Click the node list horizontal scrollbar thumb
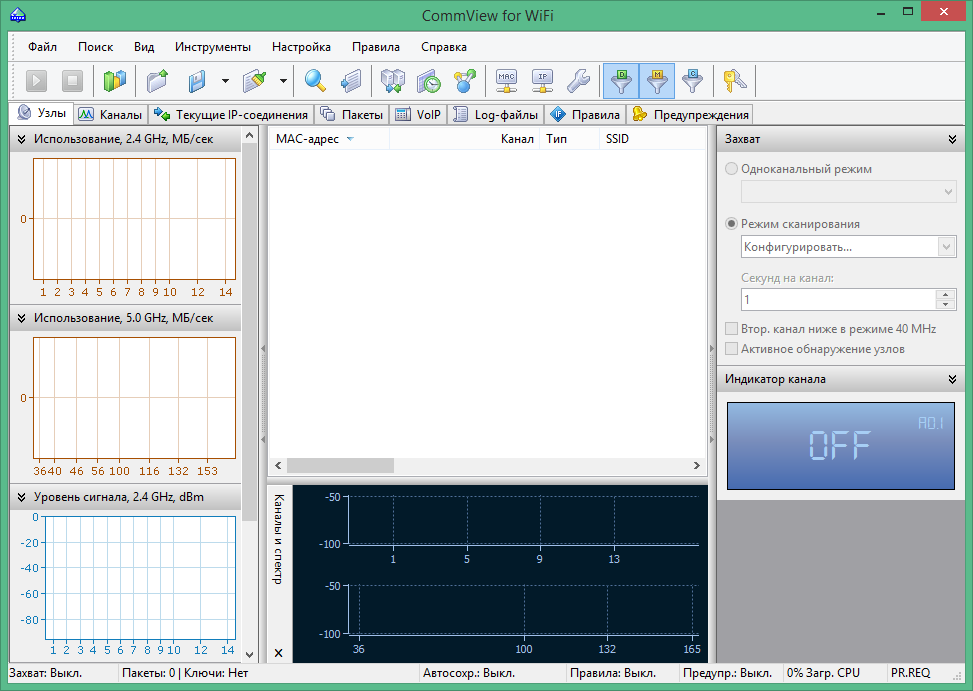The width and height of the screenshot is (973, 691). coord(340,465)
